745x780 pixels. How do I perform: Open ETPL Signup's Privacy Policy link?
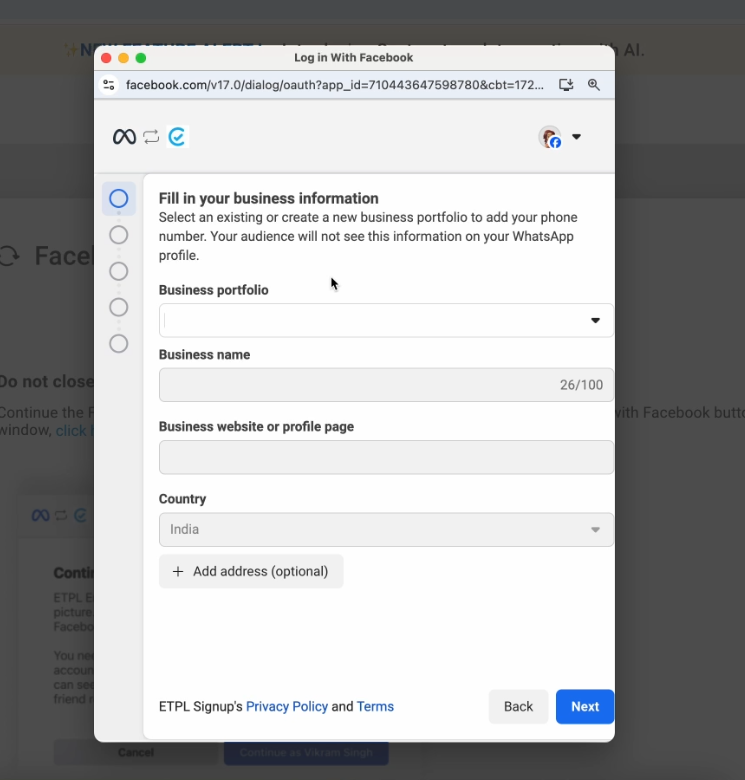coord(287,706)
